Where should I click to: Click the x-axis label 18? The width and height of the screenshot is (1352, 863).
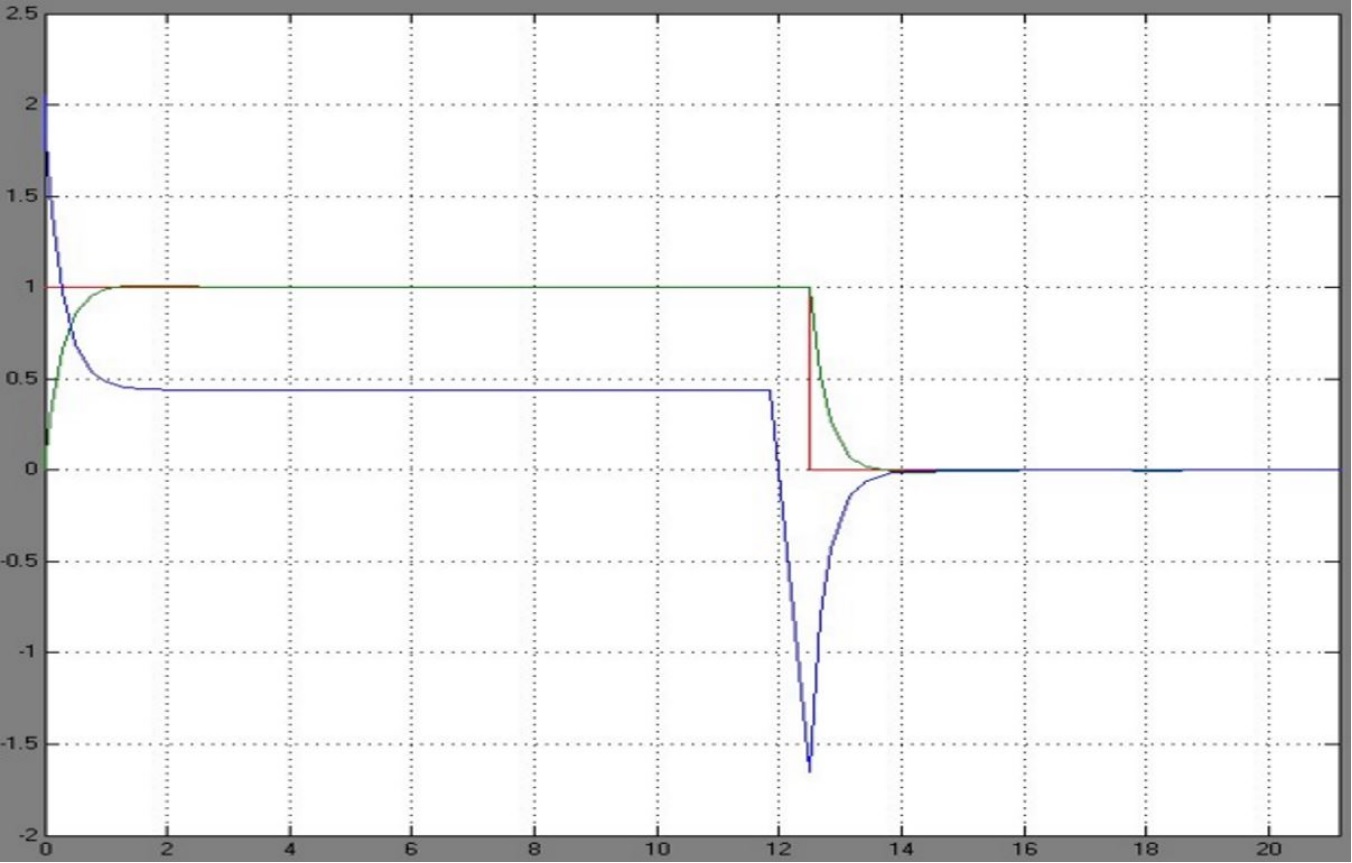coord(1147,852)
